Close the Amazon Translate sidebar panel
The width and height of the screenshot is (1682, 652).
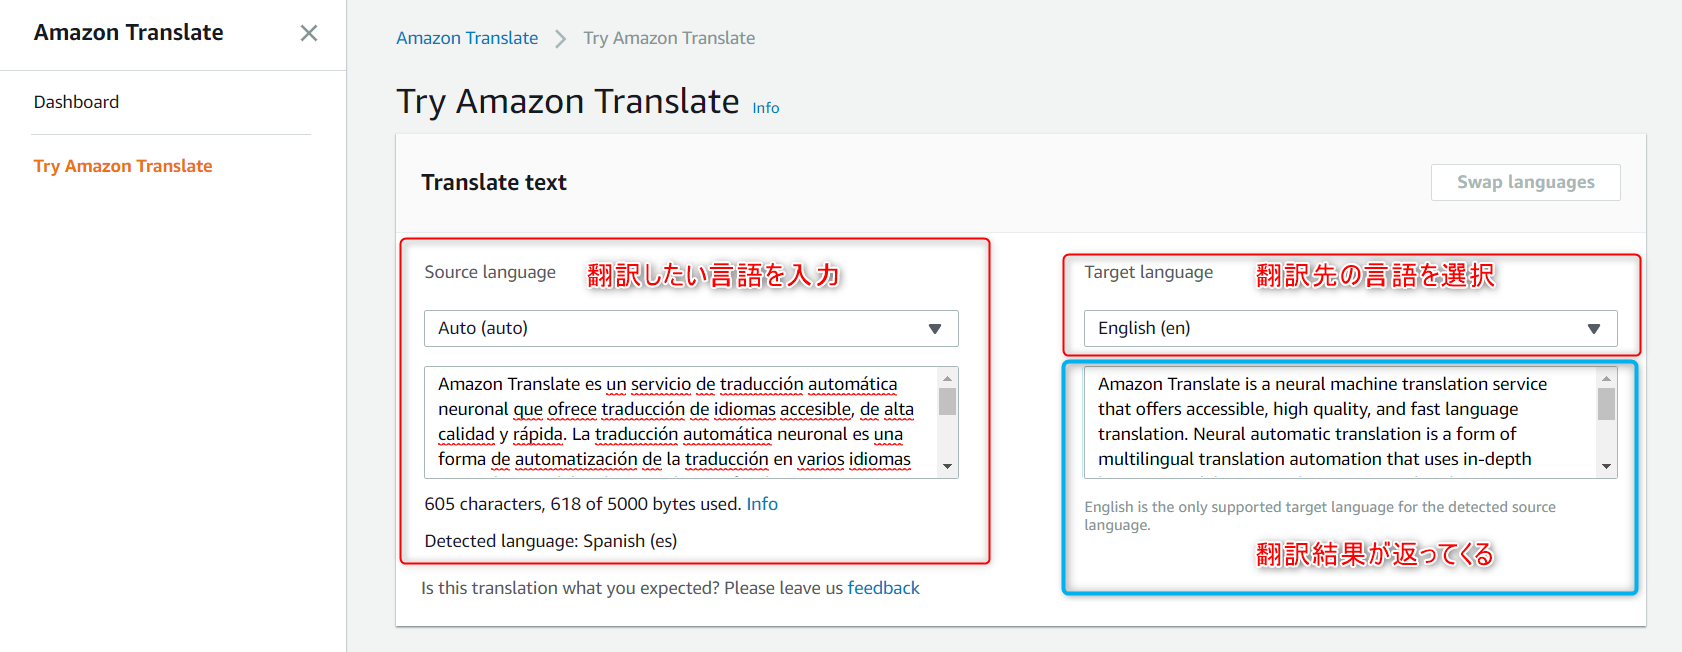tap(309, 33)
